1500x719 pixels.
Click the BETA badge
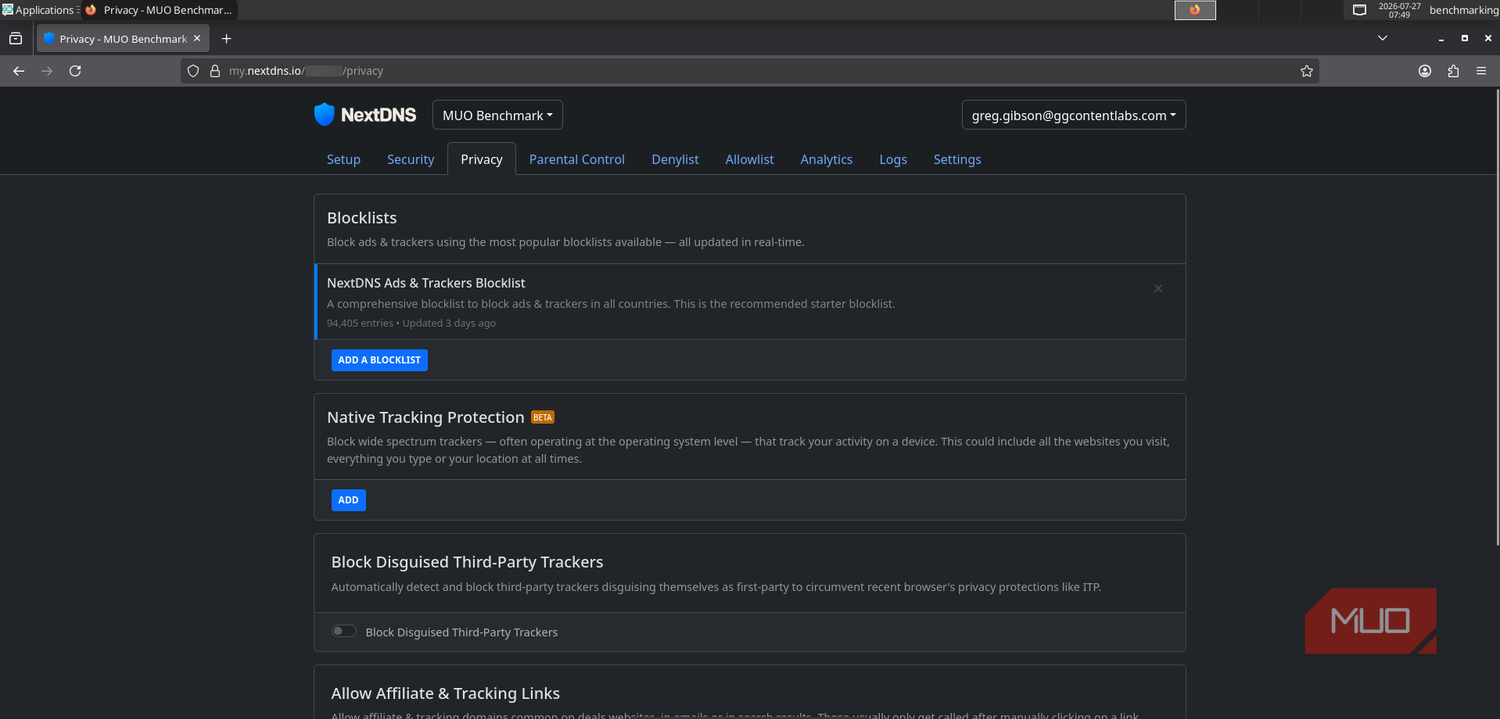point(542,417)
